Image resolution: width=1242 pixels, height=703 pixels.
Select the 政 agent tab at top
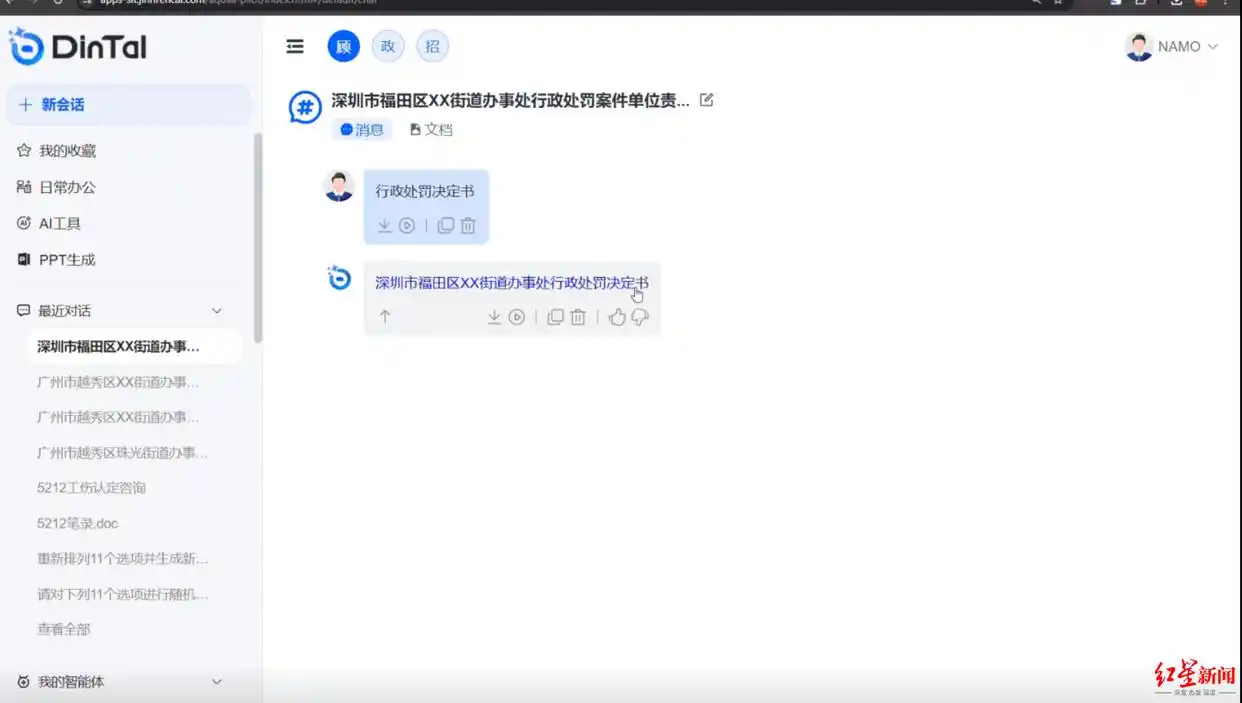tap(387, 46)
